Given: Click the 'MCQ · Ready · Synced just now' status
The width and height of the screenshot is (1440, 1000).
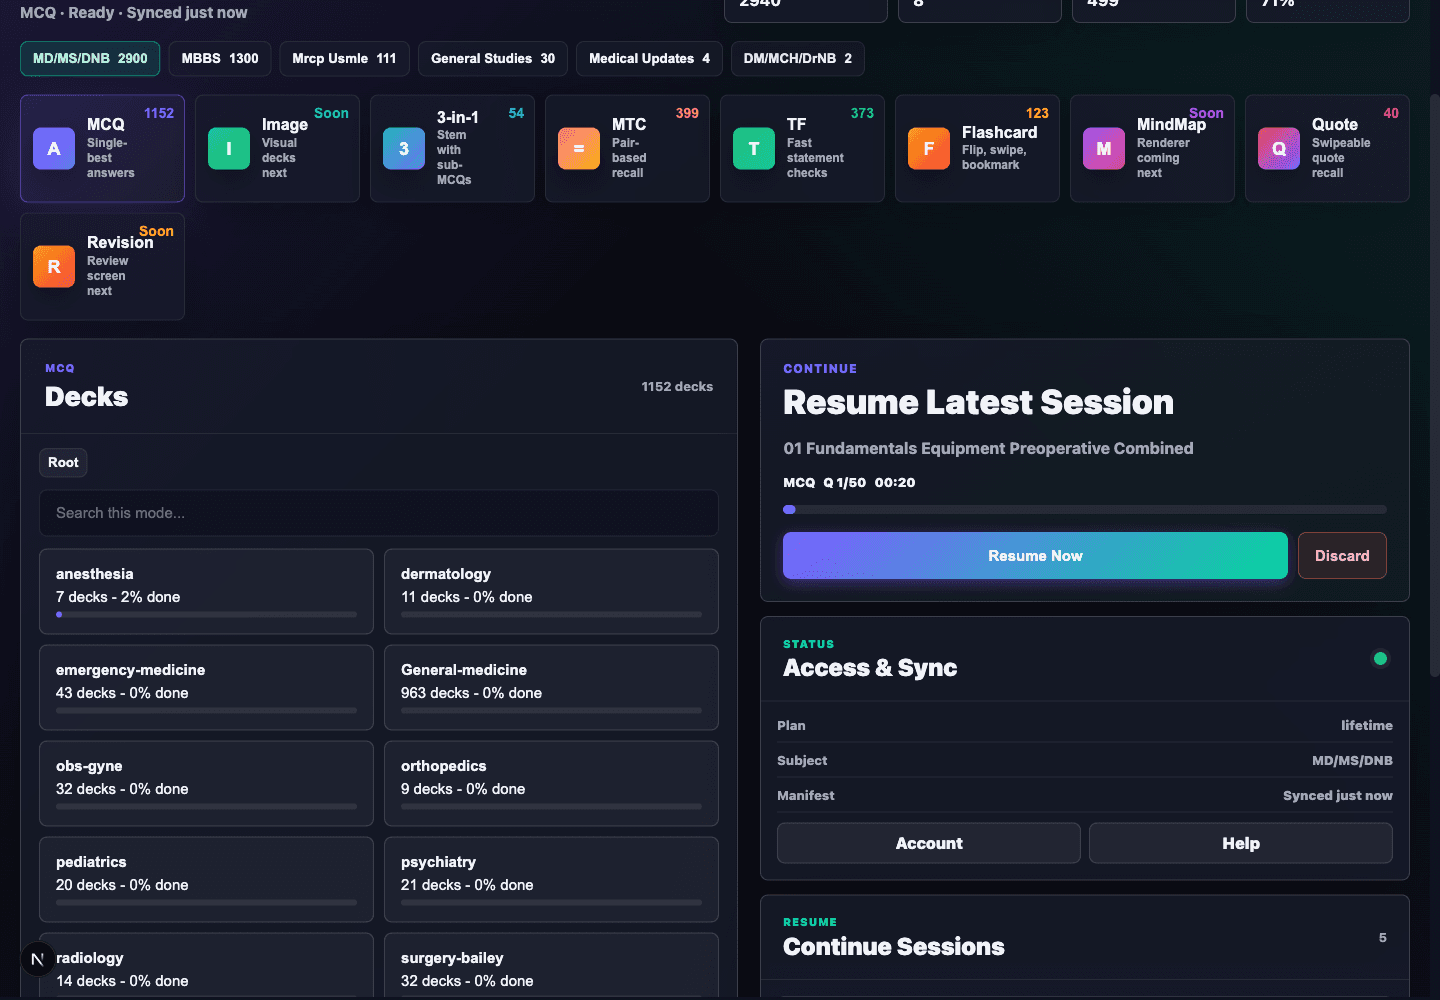Looking at the screenshot, I should (x=133, y=13).
